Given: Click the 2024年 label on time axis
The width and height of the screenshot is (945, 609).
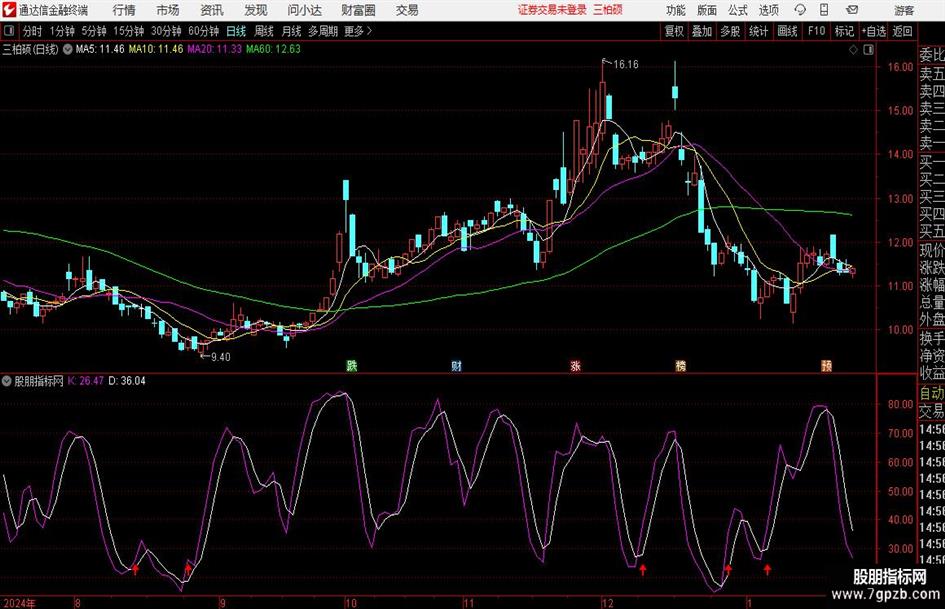Looking at the screenshot, I should point(20,603).
